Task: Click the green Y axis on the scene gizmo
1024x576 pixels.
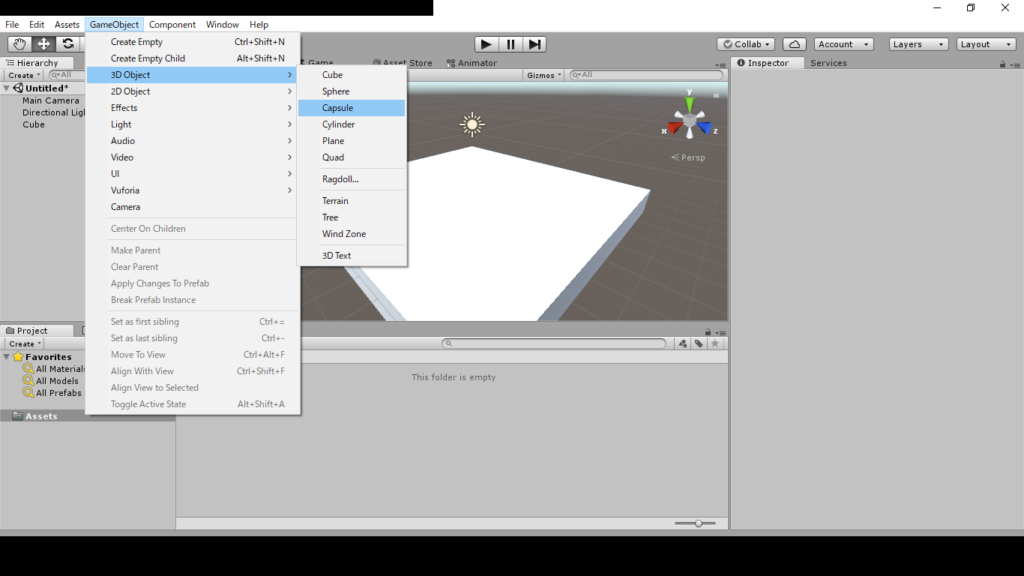Action: 689,102
